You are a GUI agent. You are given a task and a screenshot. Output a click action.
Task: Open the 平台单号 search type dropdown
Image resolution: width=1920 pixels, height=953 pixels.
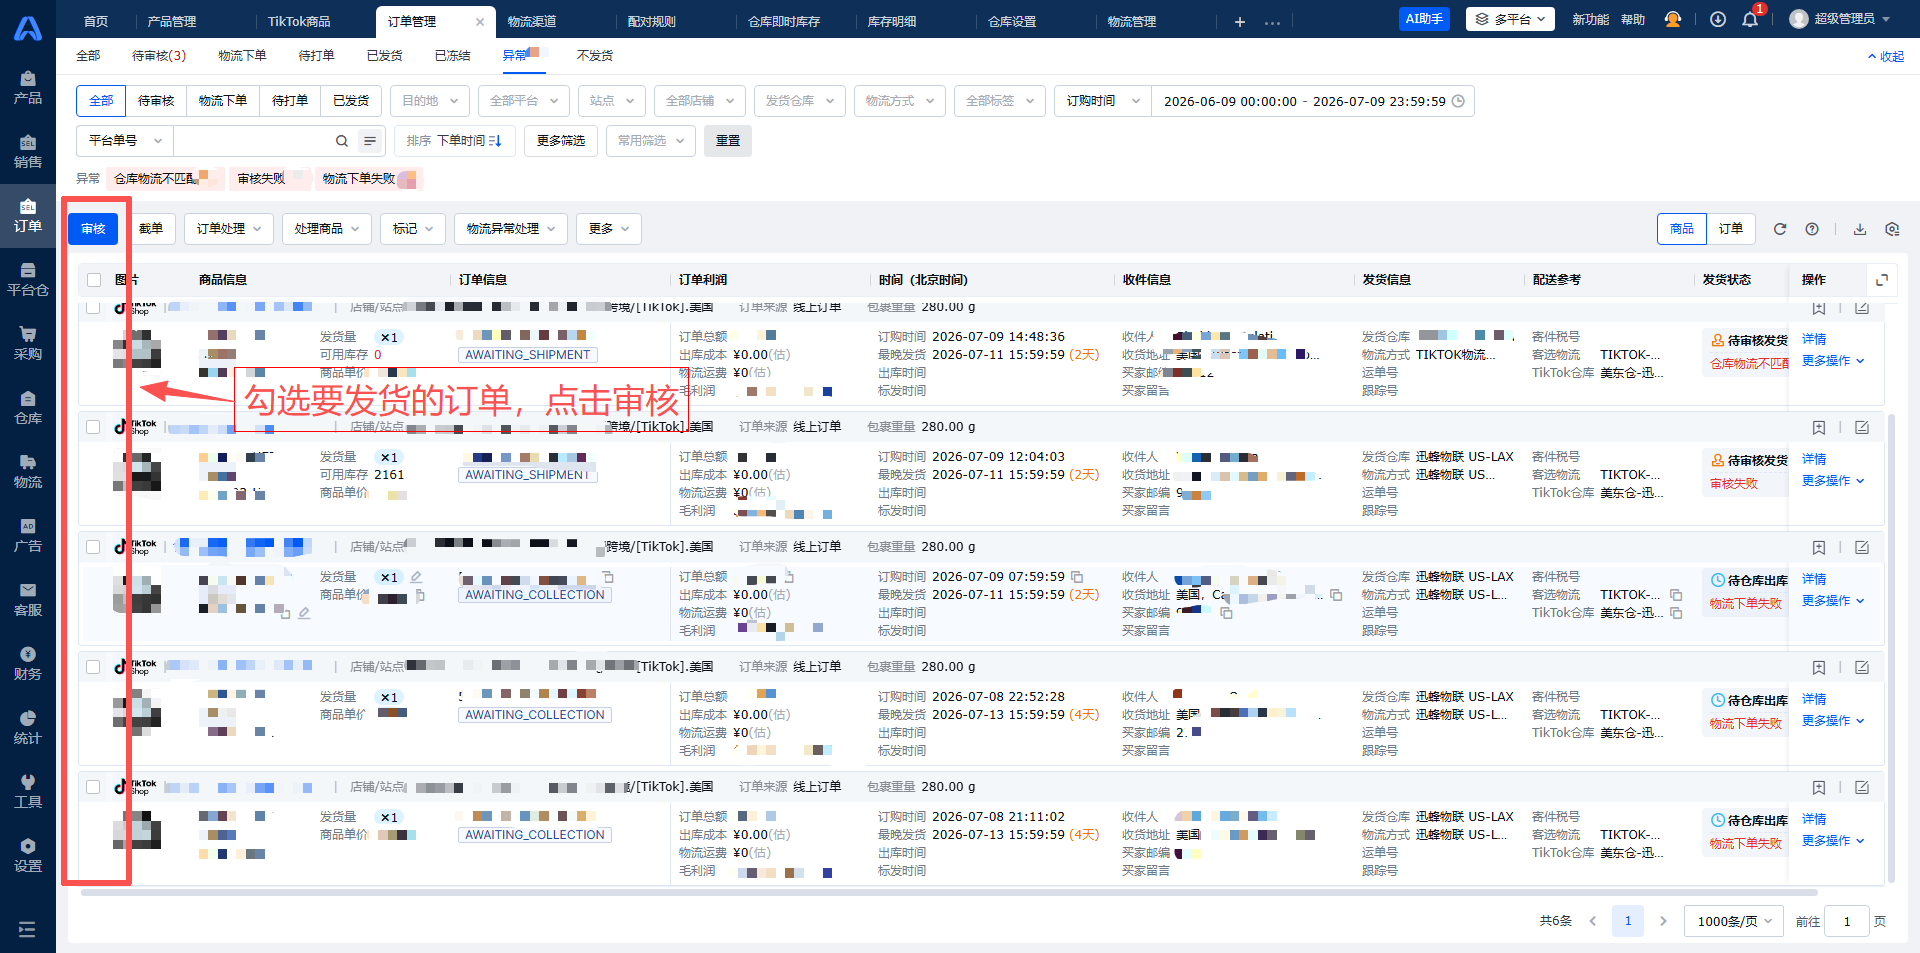click(x=125, y=141)
